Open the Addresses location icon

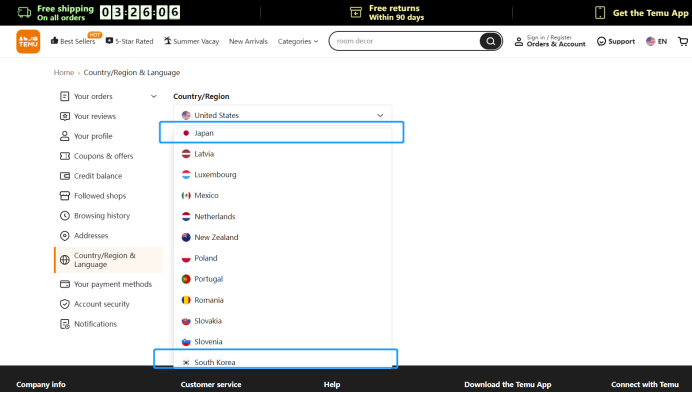65,236
